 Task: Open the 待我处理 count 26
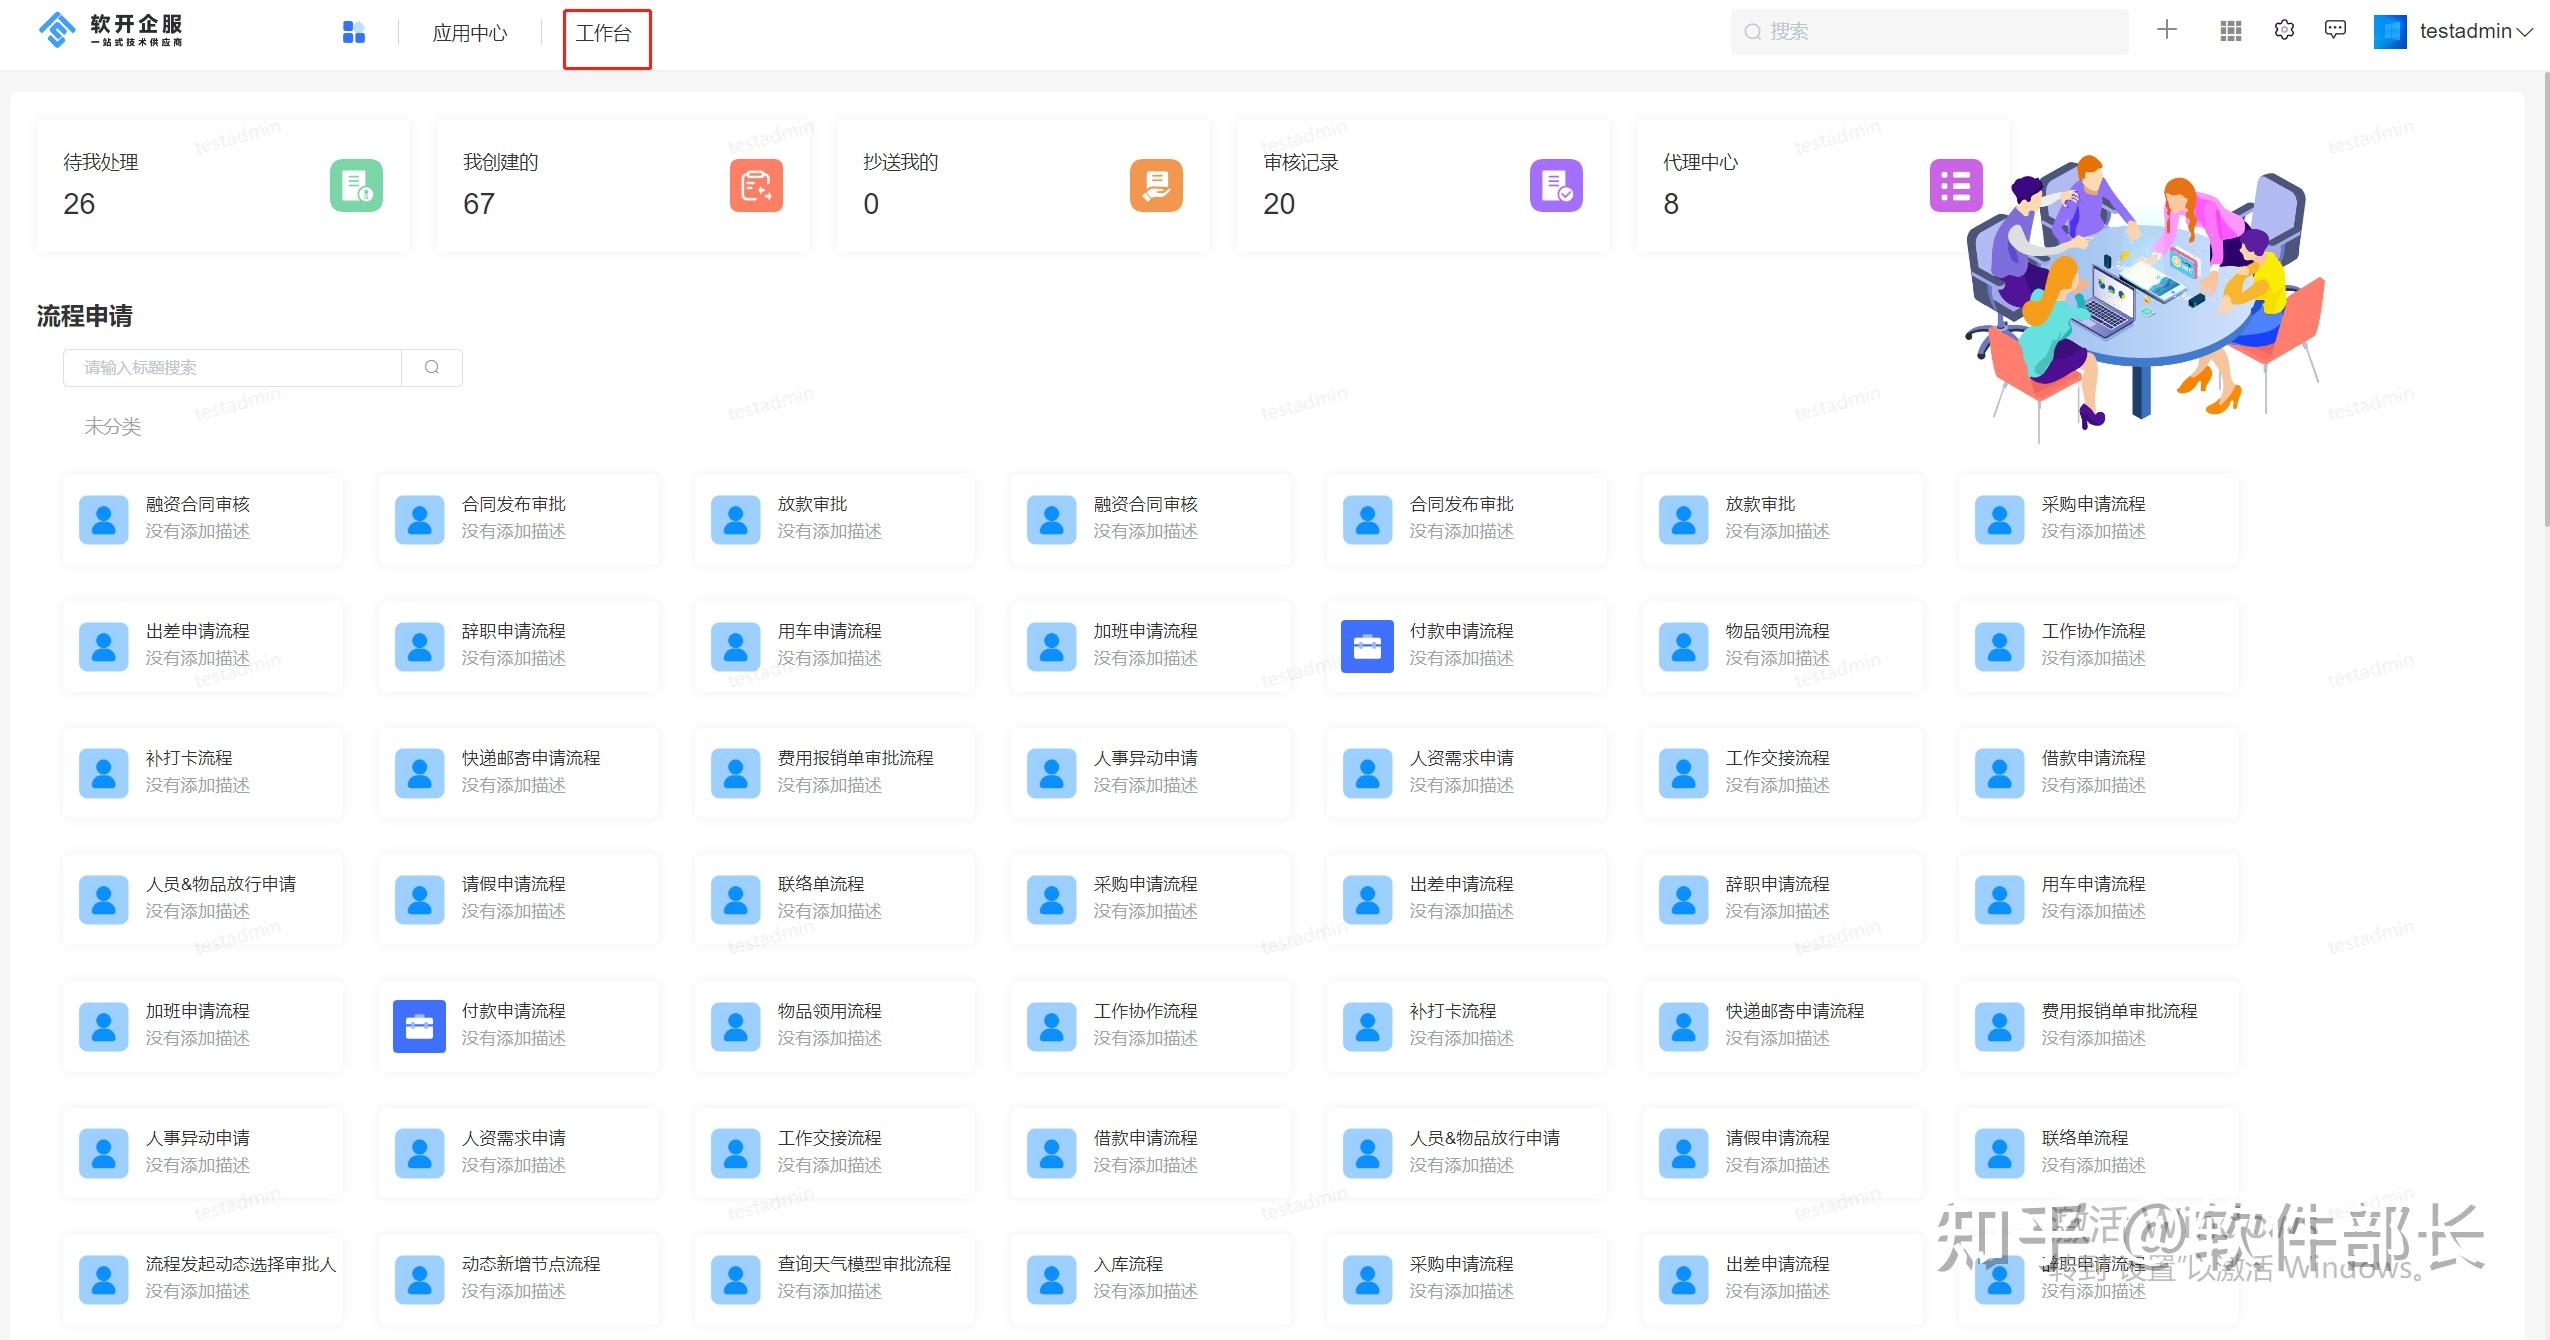(x=79, y=204)
